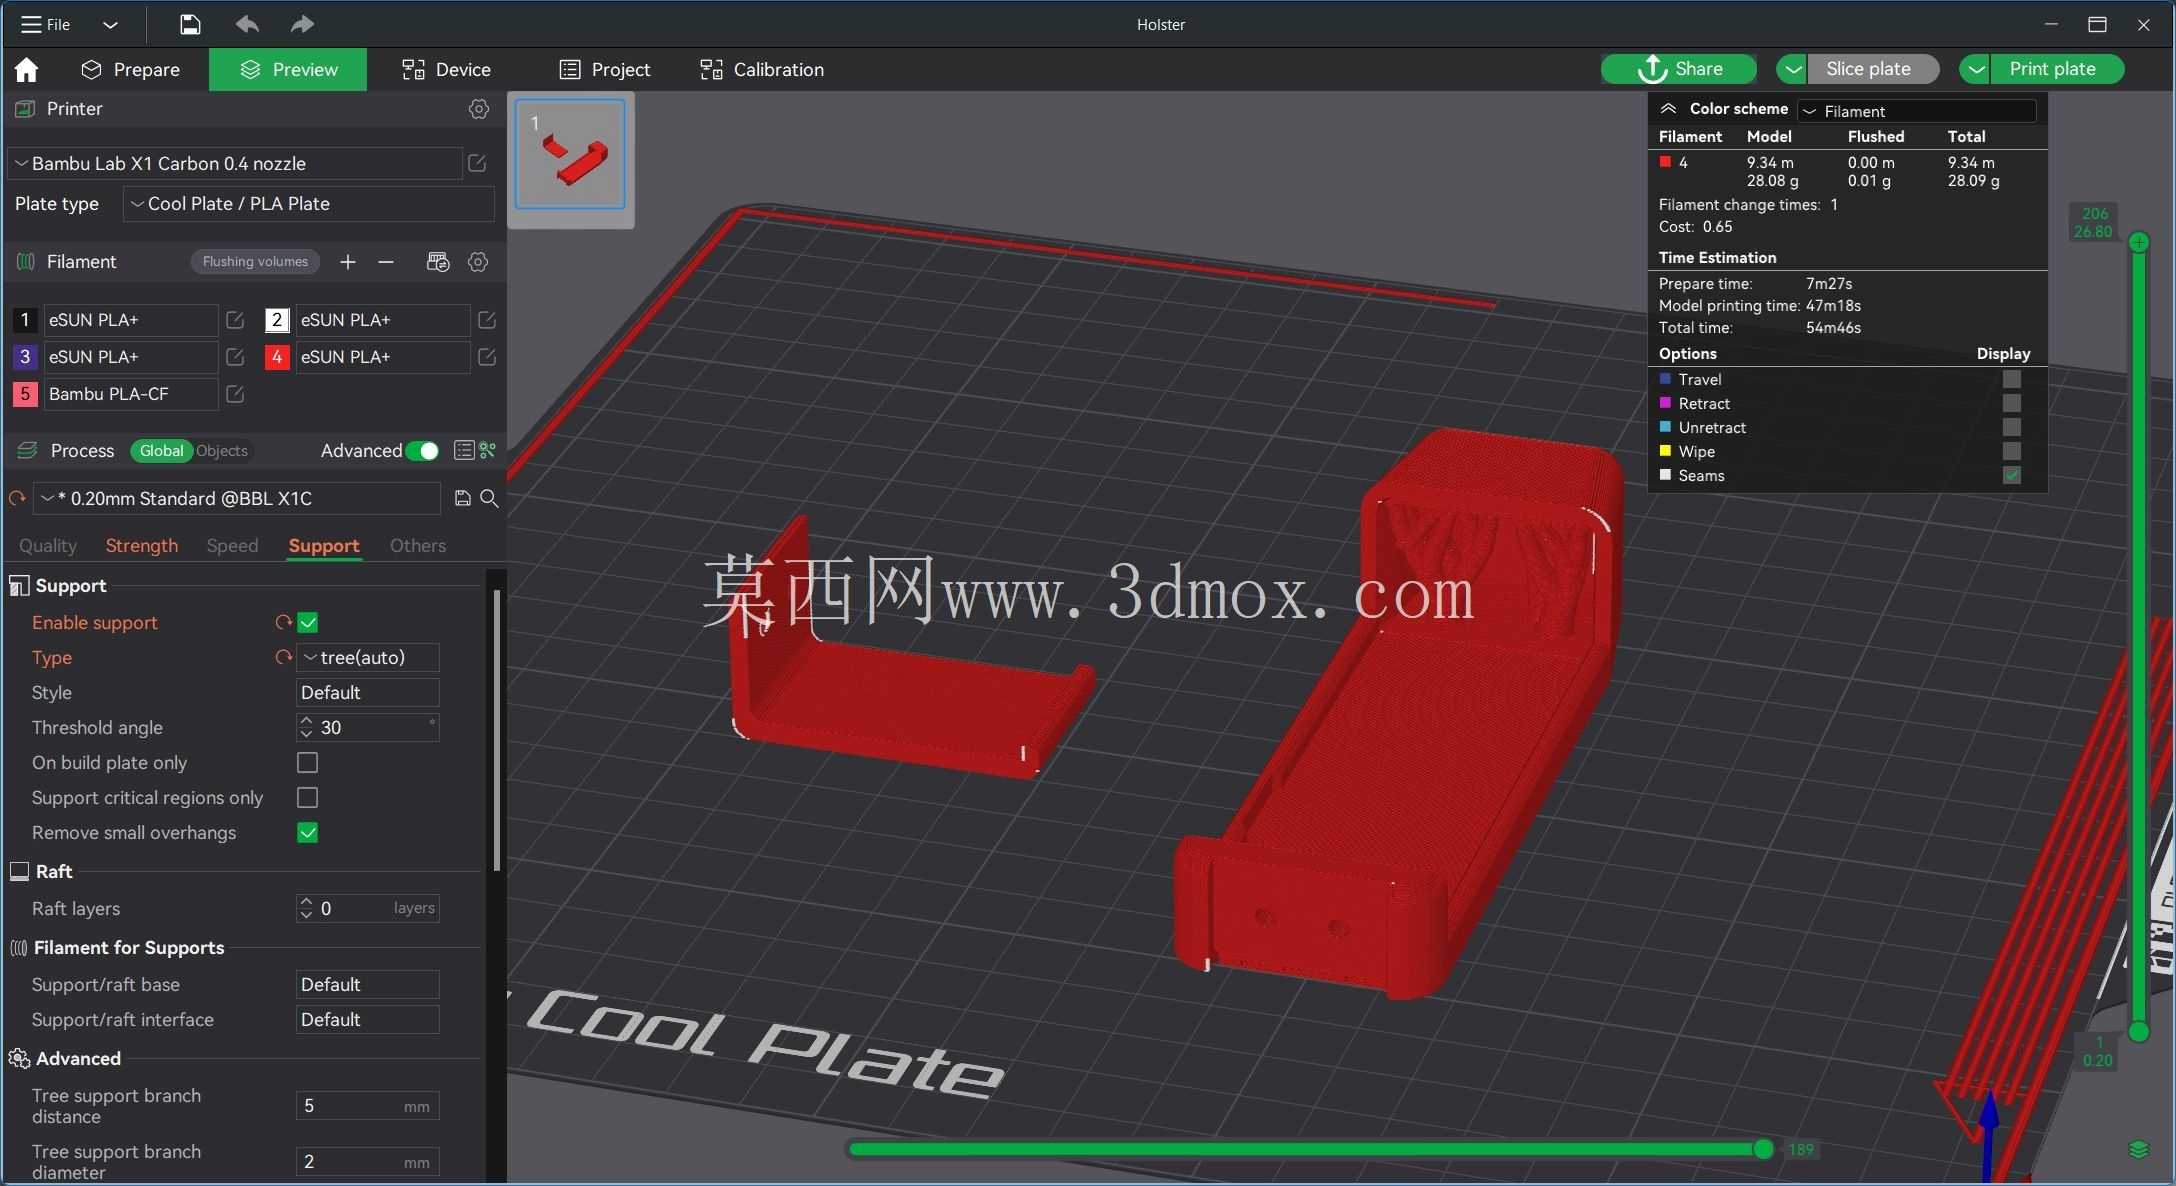This screenshot has width=2176, height=1186.
Task: Open support Type tree(auto) dropdown
Action: (x=368, y=658)
